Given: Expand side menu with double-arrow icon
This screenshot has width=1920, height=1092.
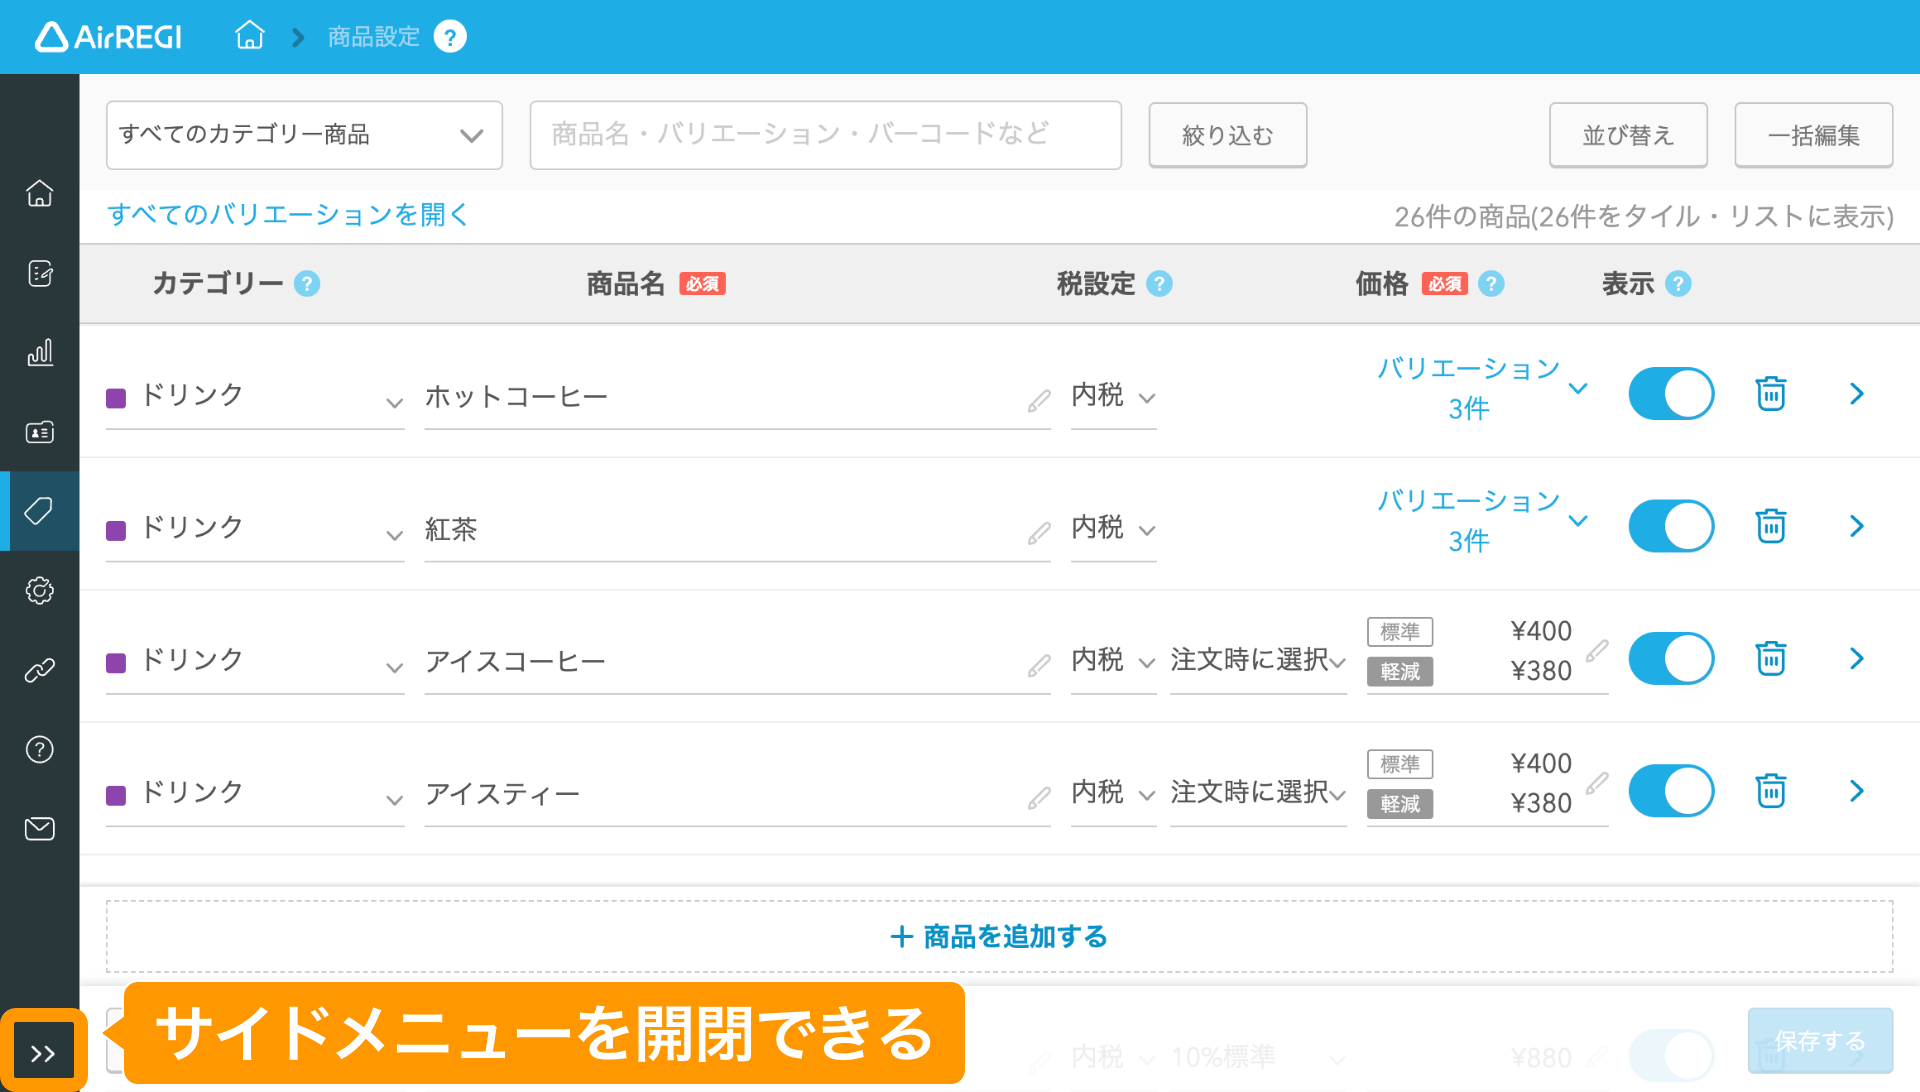Looking at the screenshot, I should pos(43,1053).
